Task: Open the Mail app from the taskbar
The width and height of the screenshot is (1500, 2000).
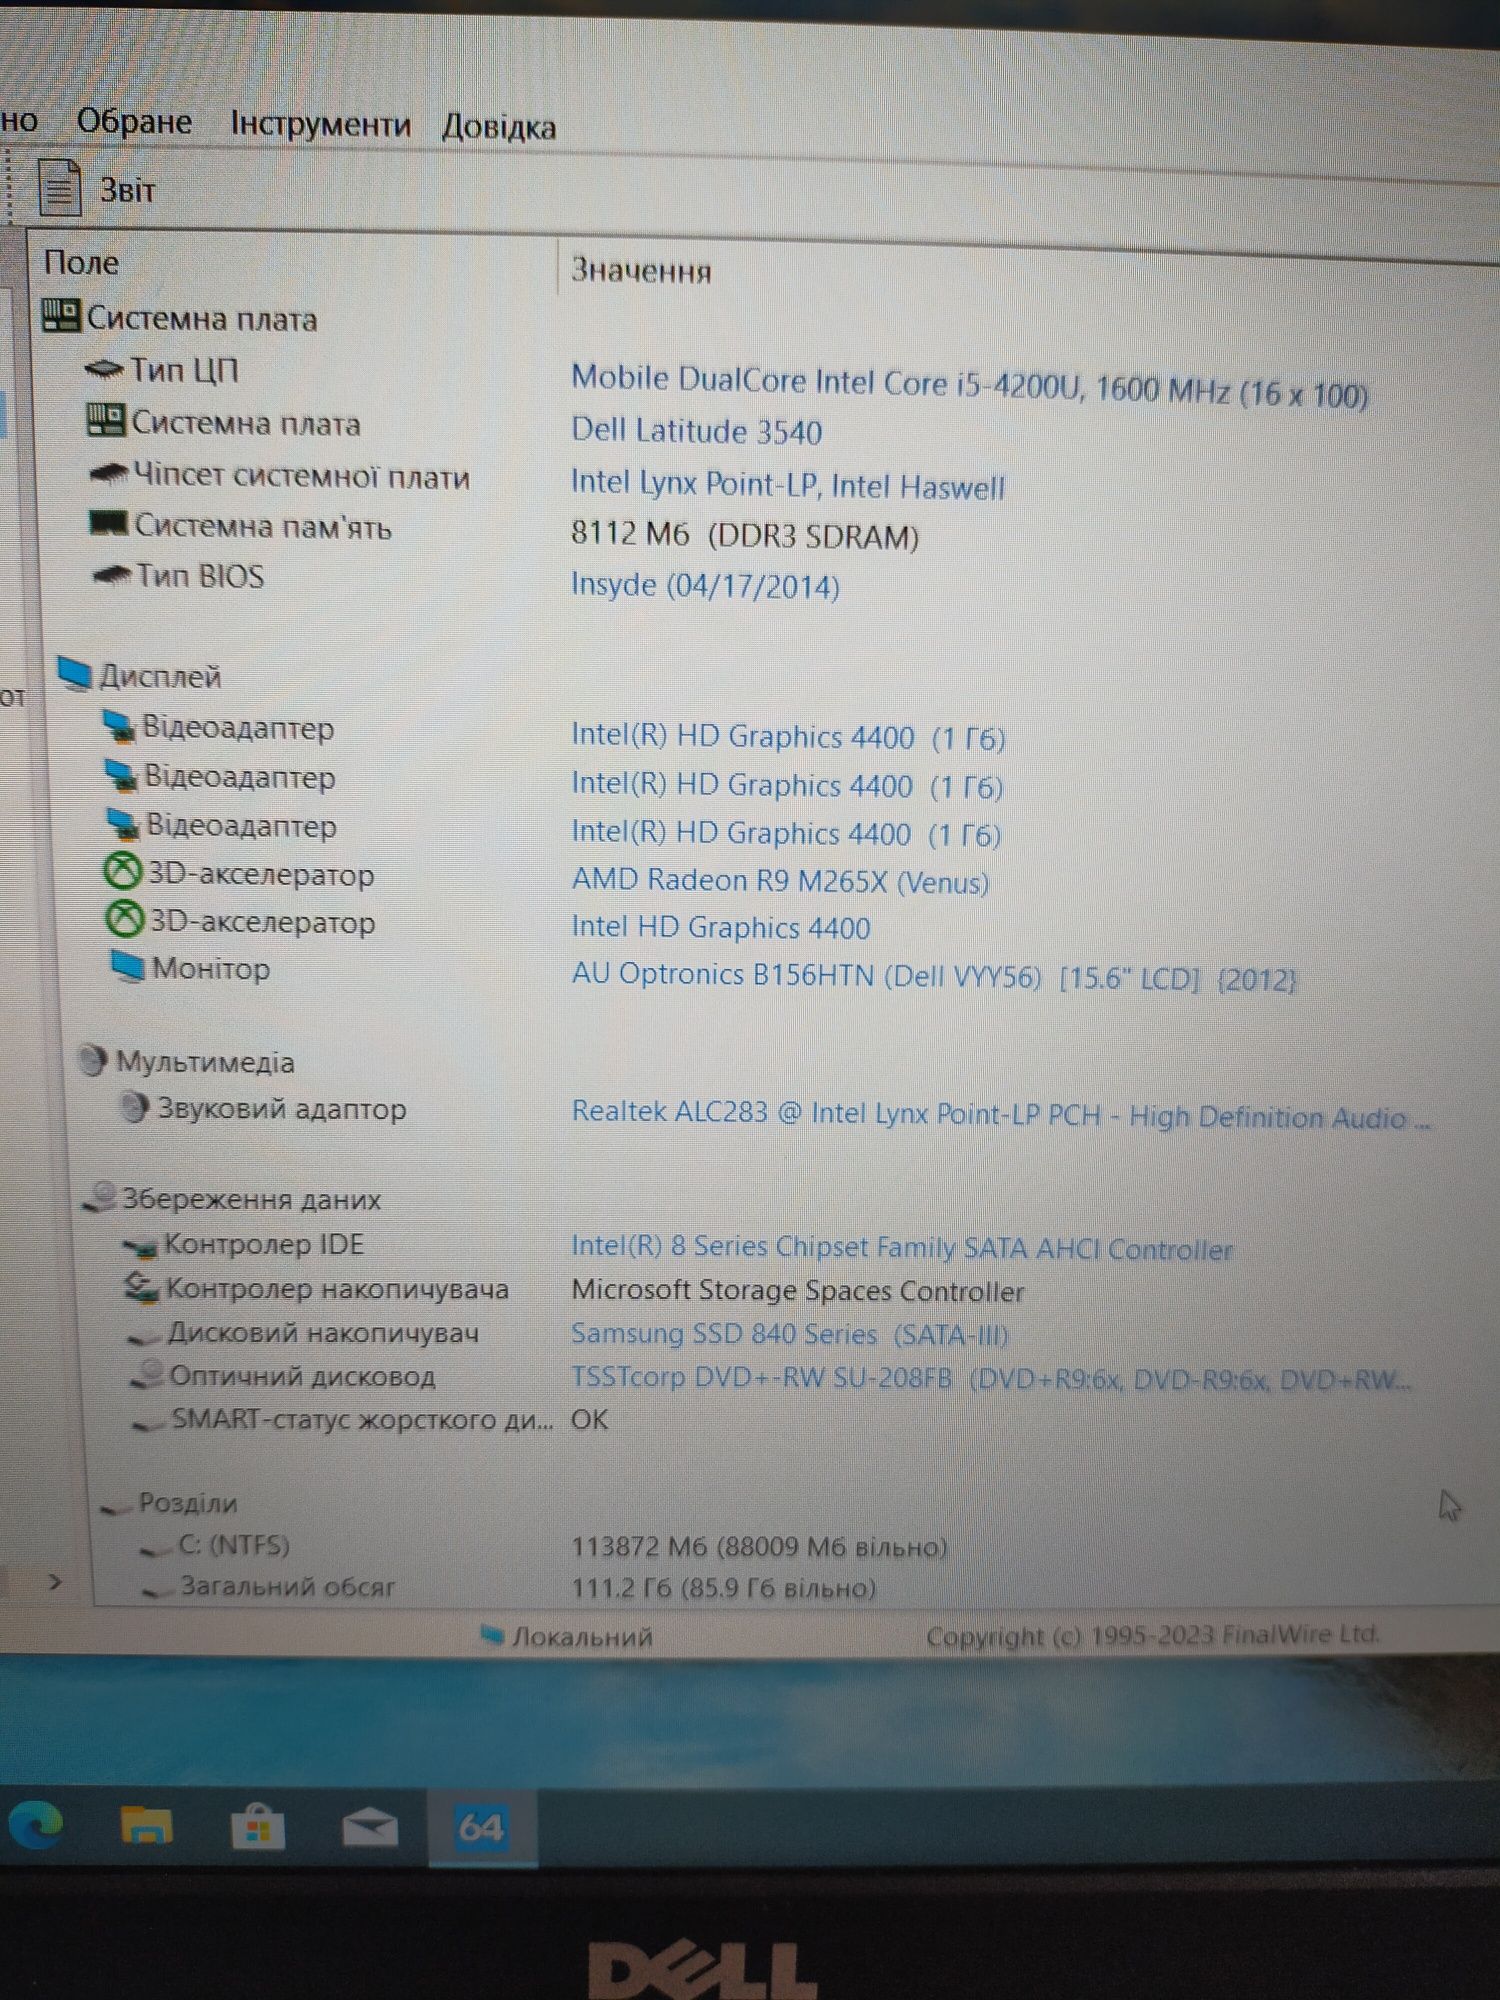Action: [370, 1828]
